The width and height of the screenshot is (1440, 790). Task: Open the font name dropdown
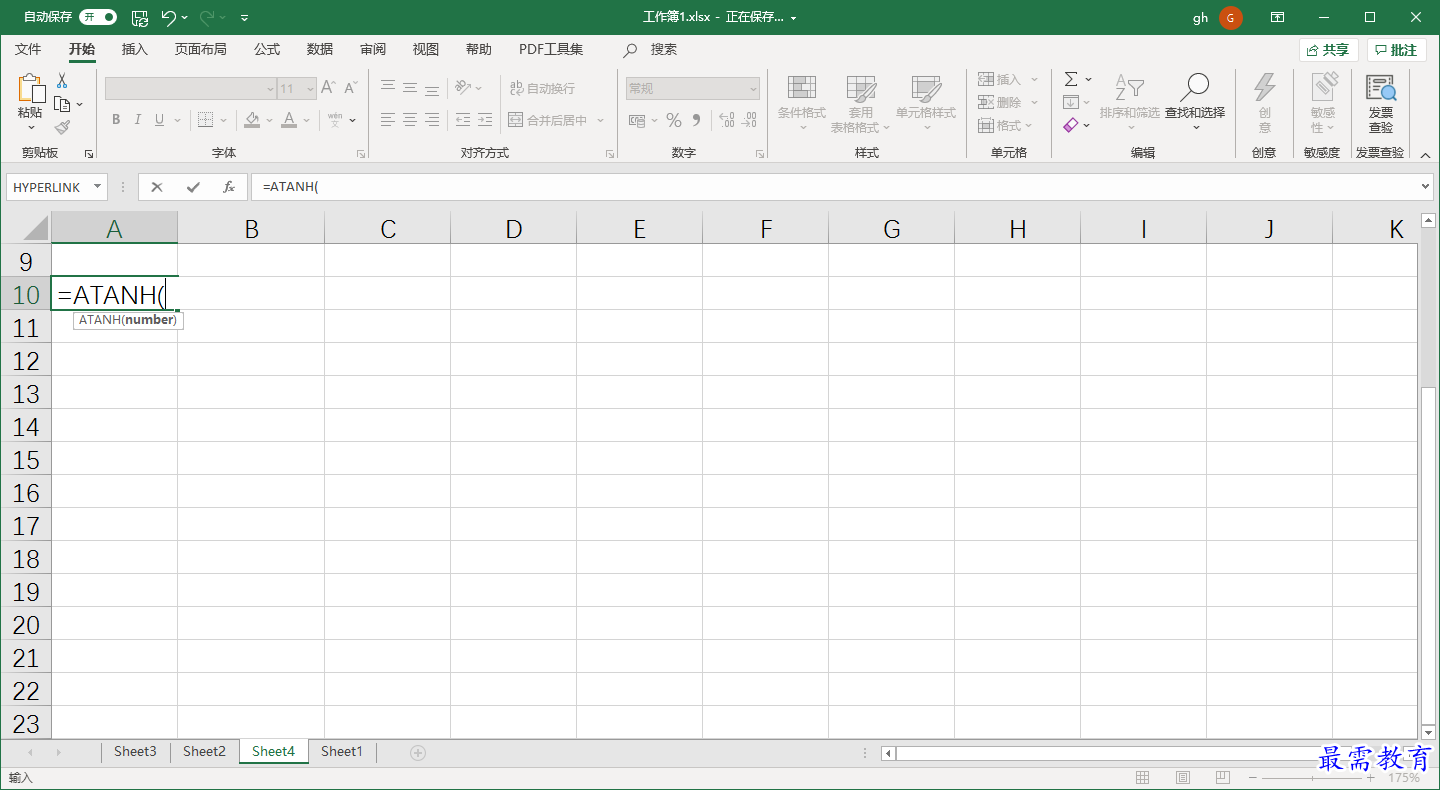point(270,89)
